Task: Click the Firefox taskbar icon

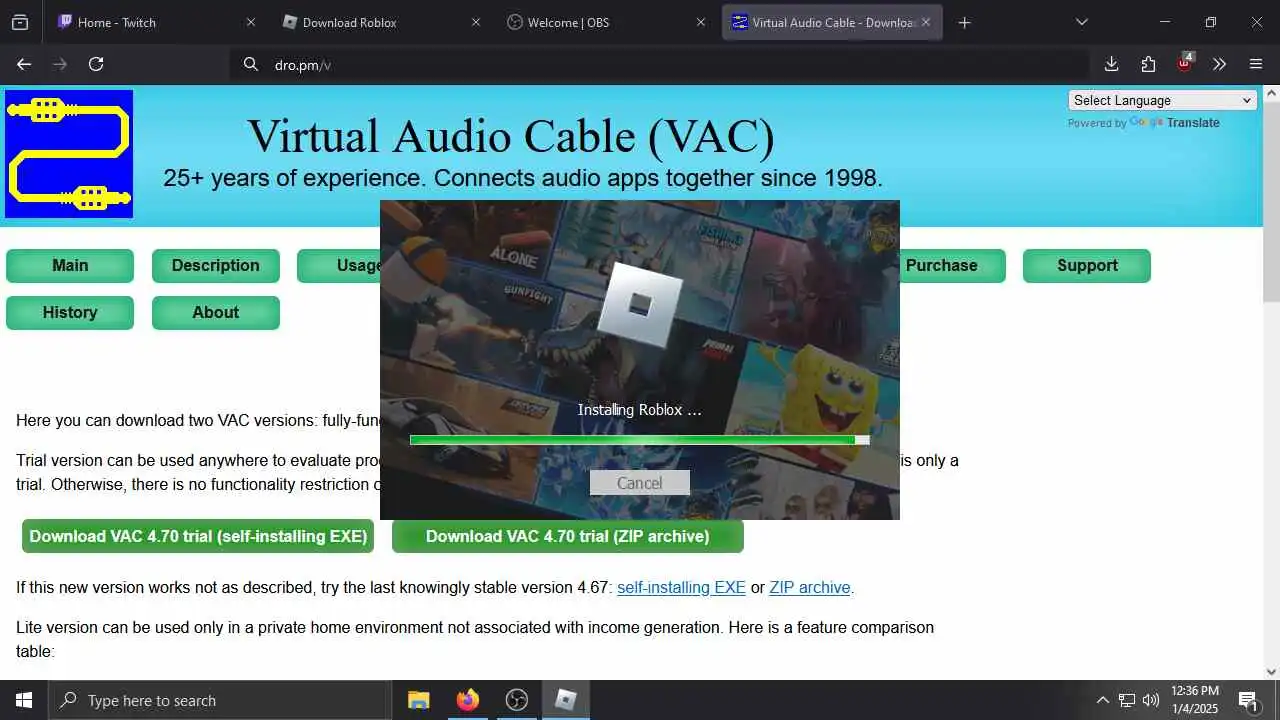Action: [467, 700]
